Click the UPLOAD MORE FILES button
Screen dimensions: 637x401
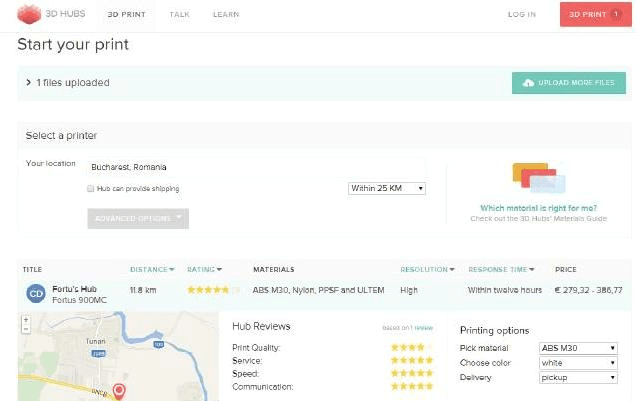click(568, 83)
